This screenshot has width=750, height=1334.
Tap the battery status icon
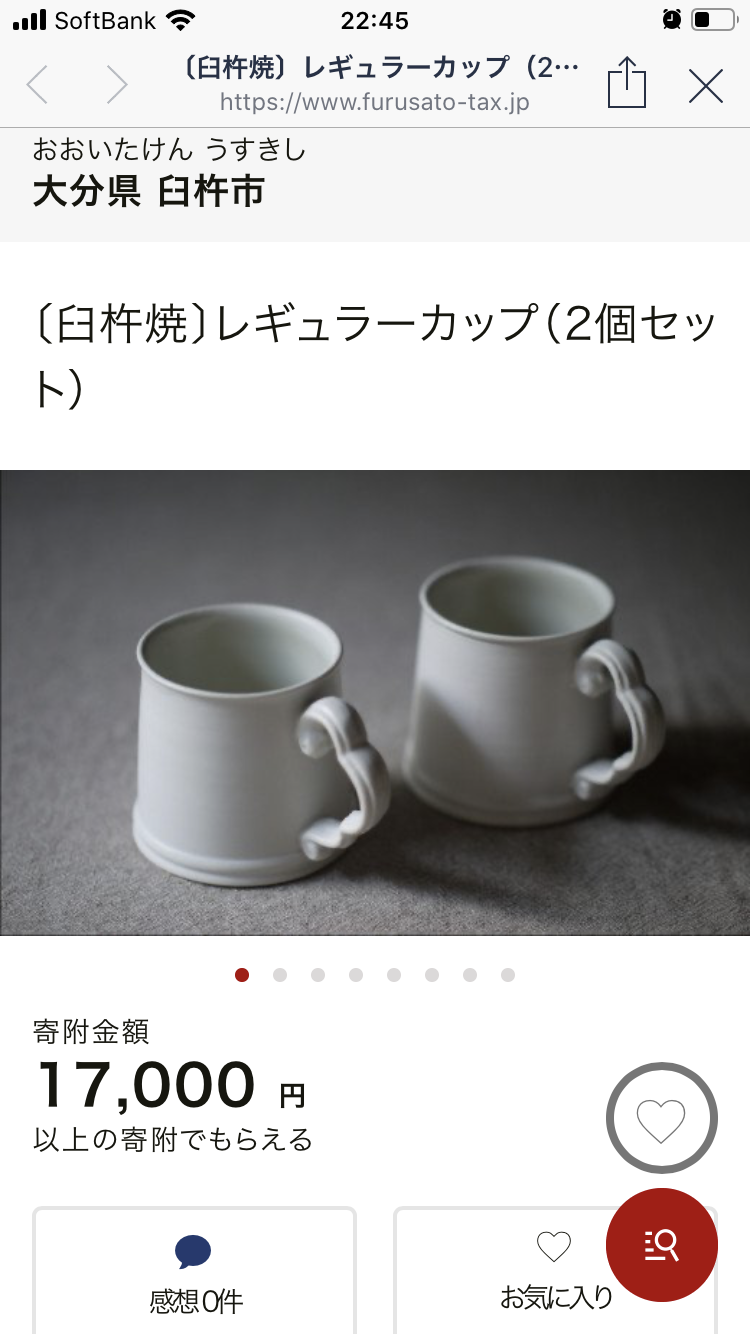713,20
